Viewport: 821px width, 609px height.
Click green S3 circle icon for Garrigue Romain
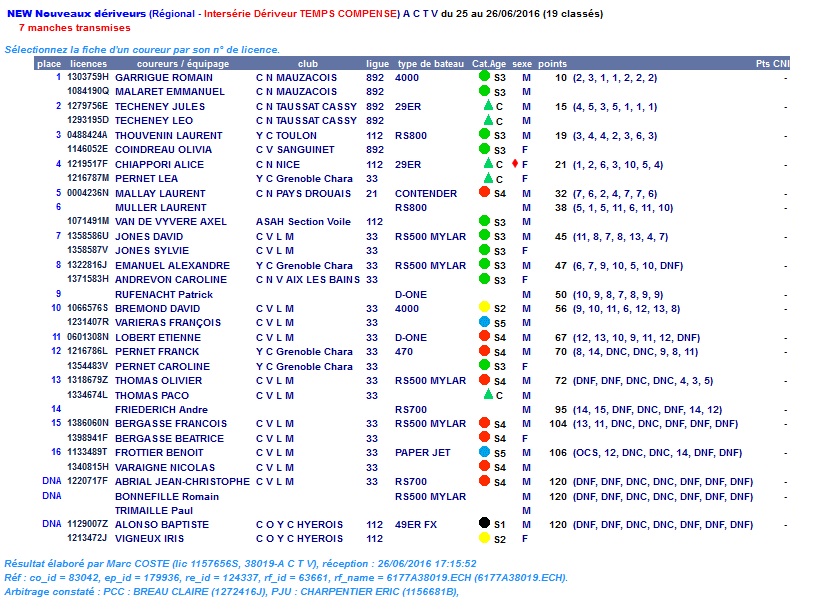(484, 76)
